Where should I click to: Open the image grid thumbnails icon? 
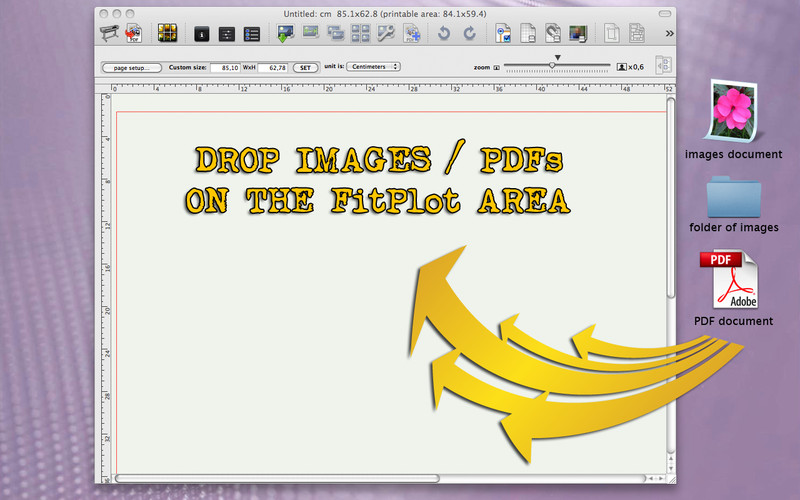coord(167,33)
